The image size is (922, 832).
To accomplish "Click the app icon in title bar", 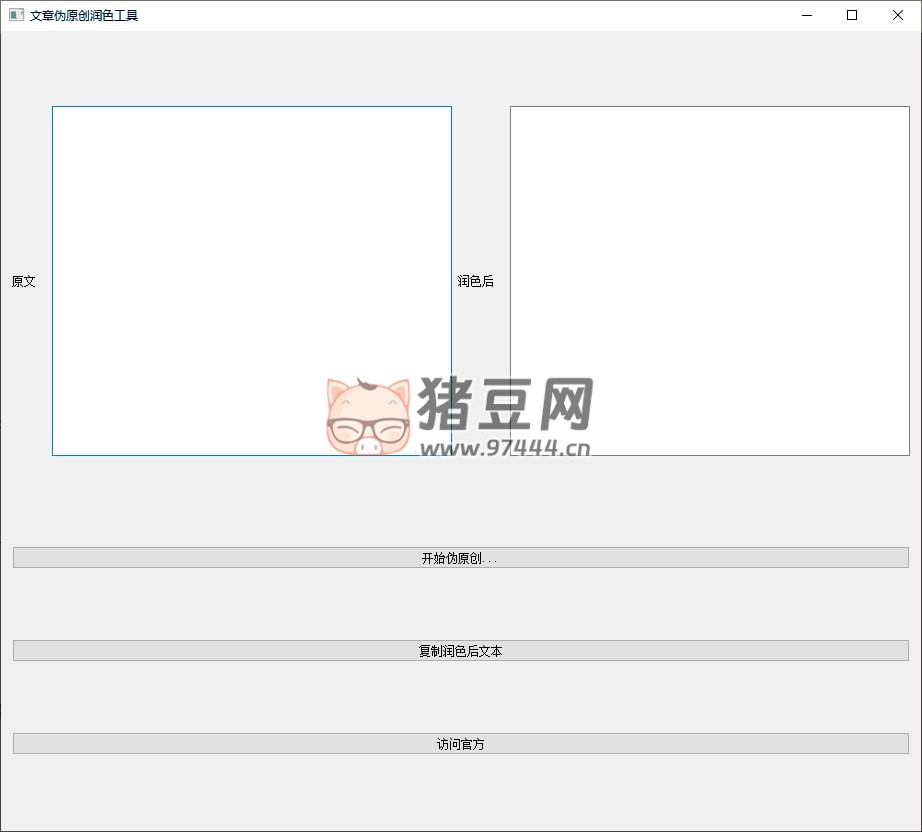I will (16, 15).
